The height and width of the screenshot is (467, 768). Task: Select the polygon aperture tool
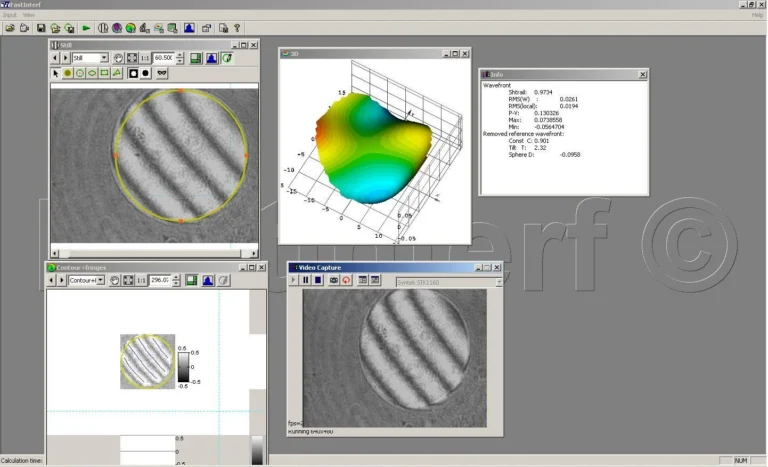[x=117, y=73]
